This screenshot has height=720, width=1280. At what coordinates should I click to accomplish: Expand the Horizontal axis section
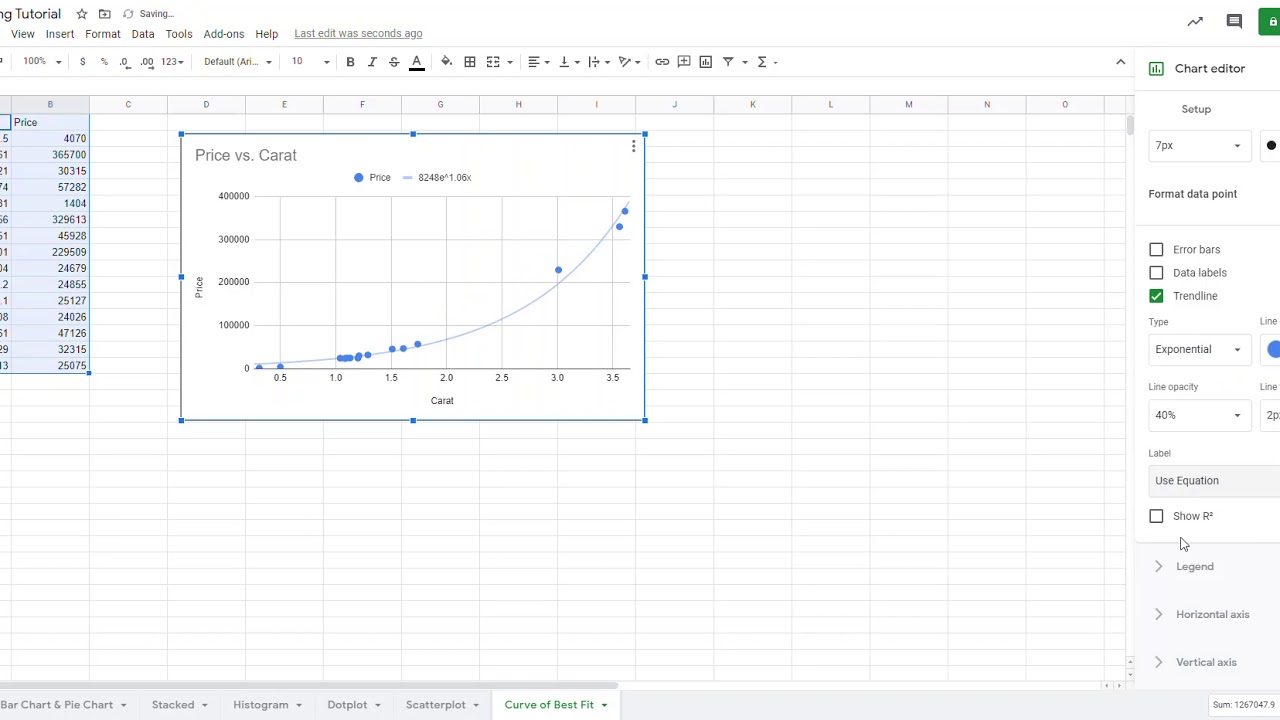(1212, 614)
